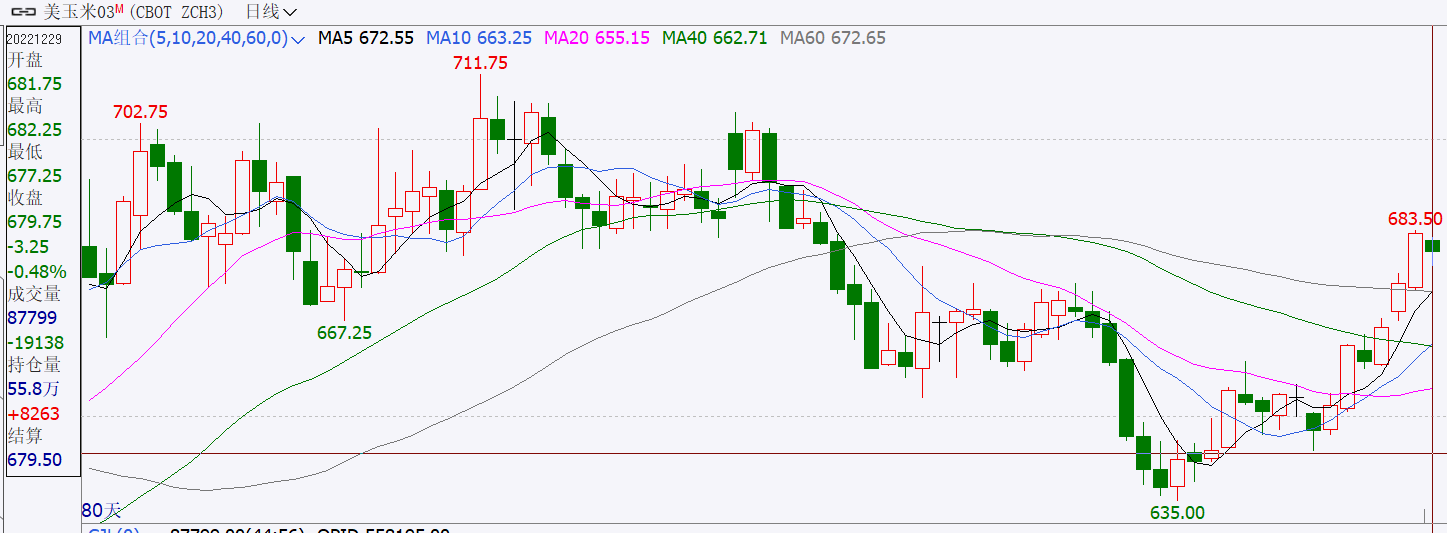Click the 711.75 high price label

tap(480, 63)
